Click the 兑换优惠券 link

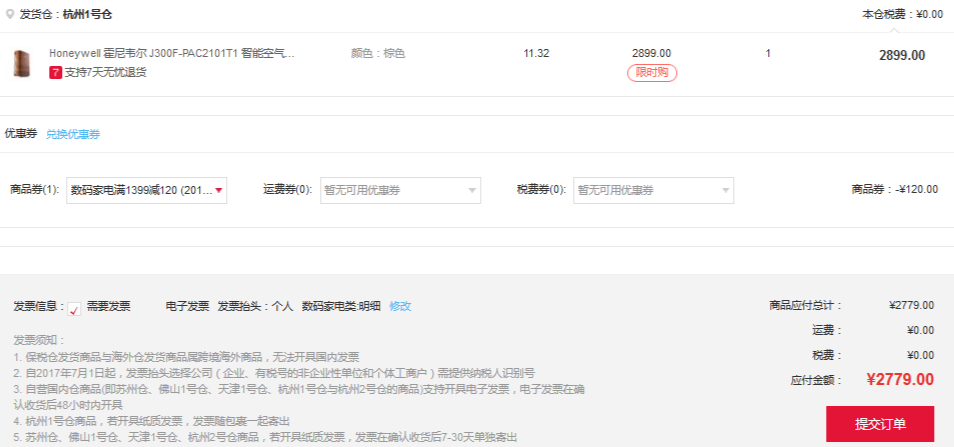click(x=73, y=134)
